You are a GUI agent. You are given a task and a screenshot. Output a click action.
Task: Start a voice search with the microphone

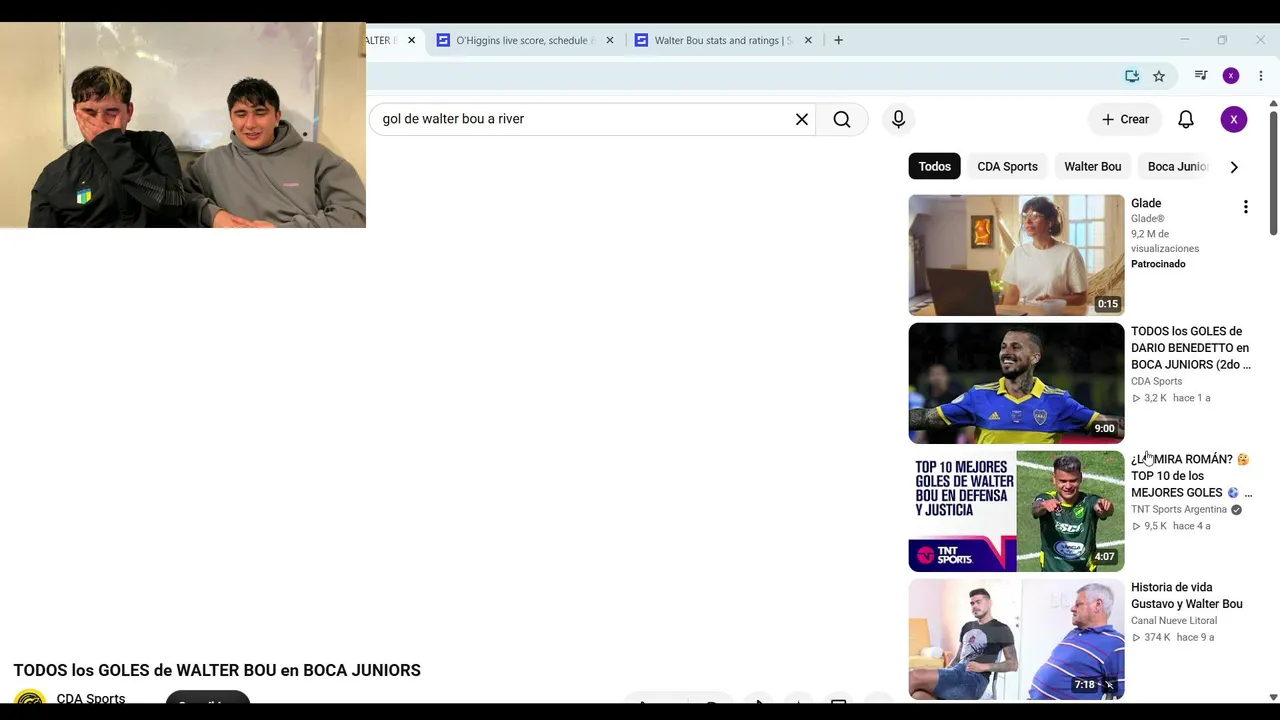pyautogui.click(x=898, y=119)
